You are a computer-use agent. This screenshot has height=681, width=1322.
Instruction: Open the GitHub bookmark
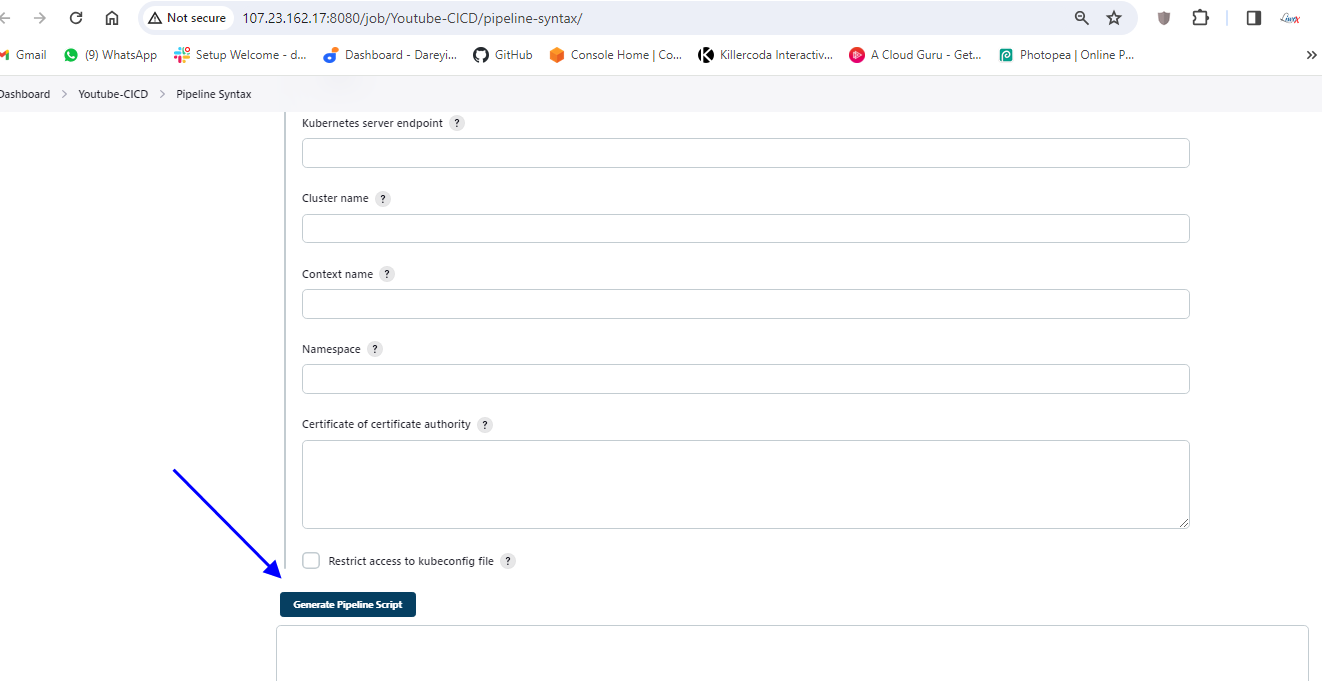click(503, 55)
